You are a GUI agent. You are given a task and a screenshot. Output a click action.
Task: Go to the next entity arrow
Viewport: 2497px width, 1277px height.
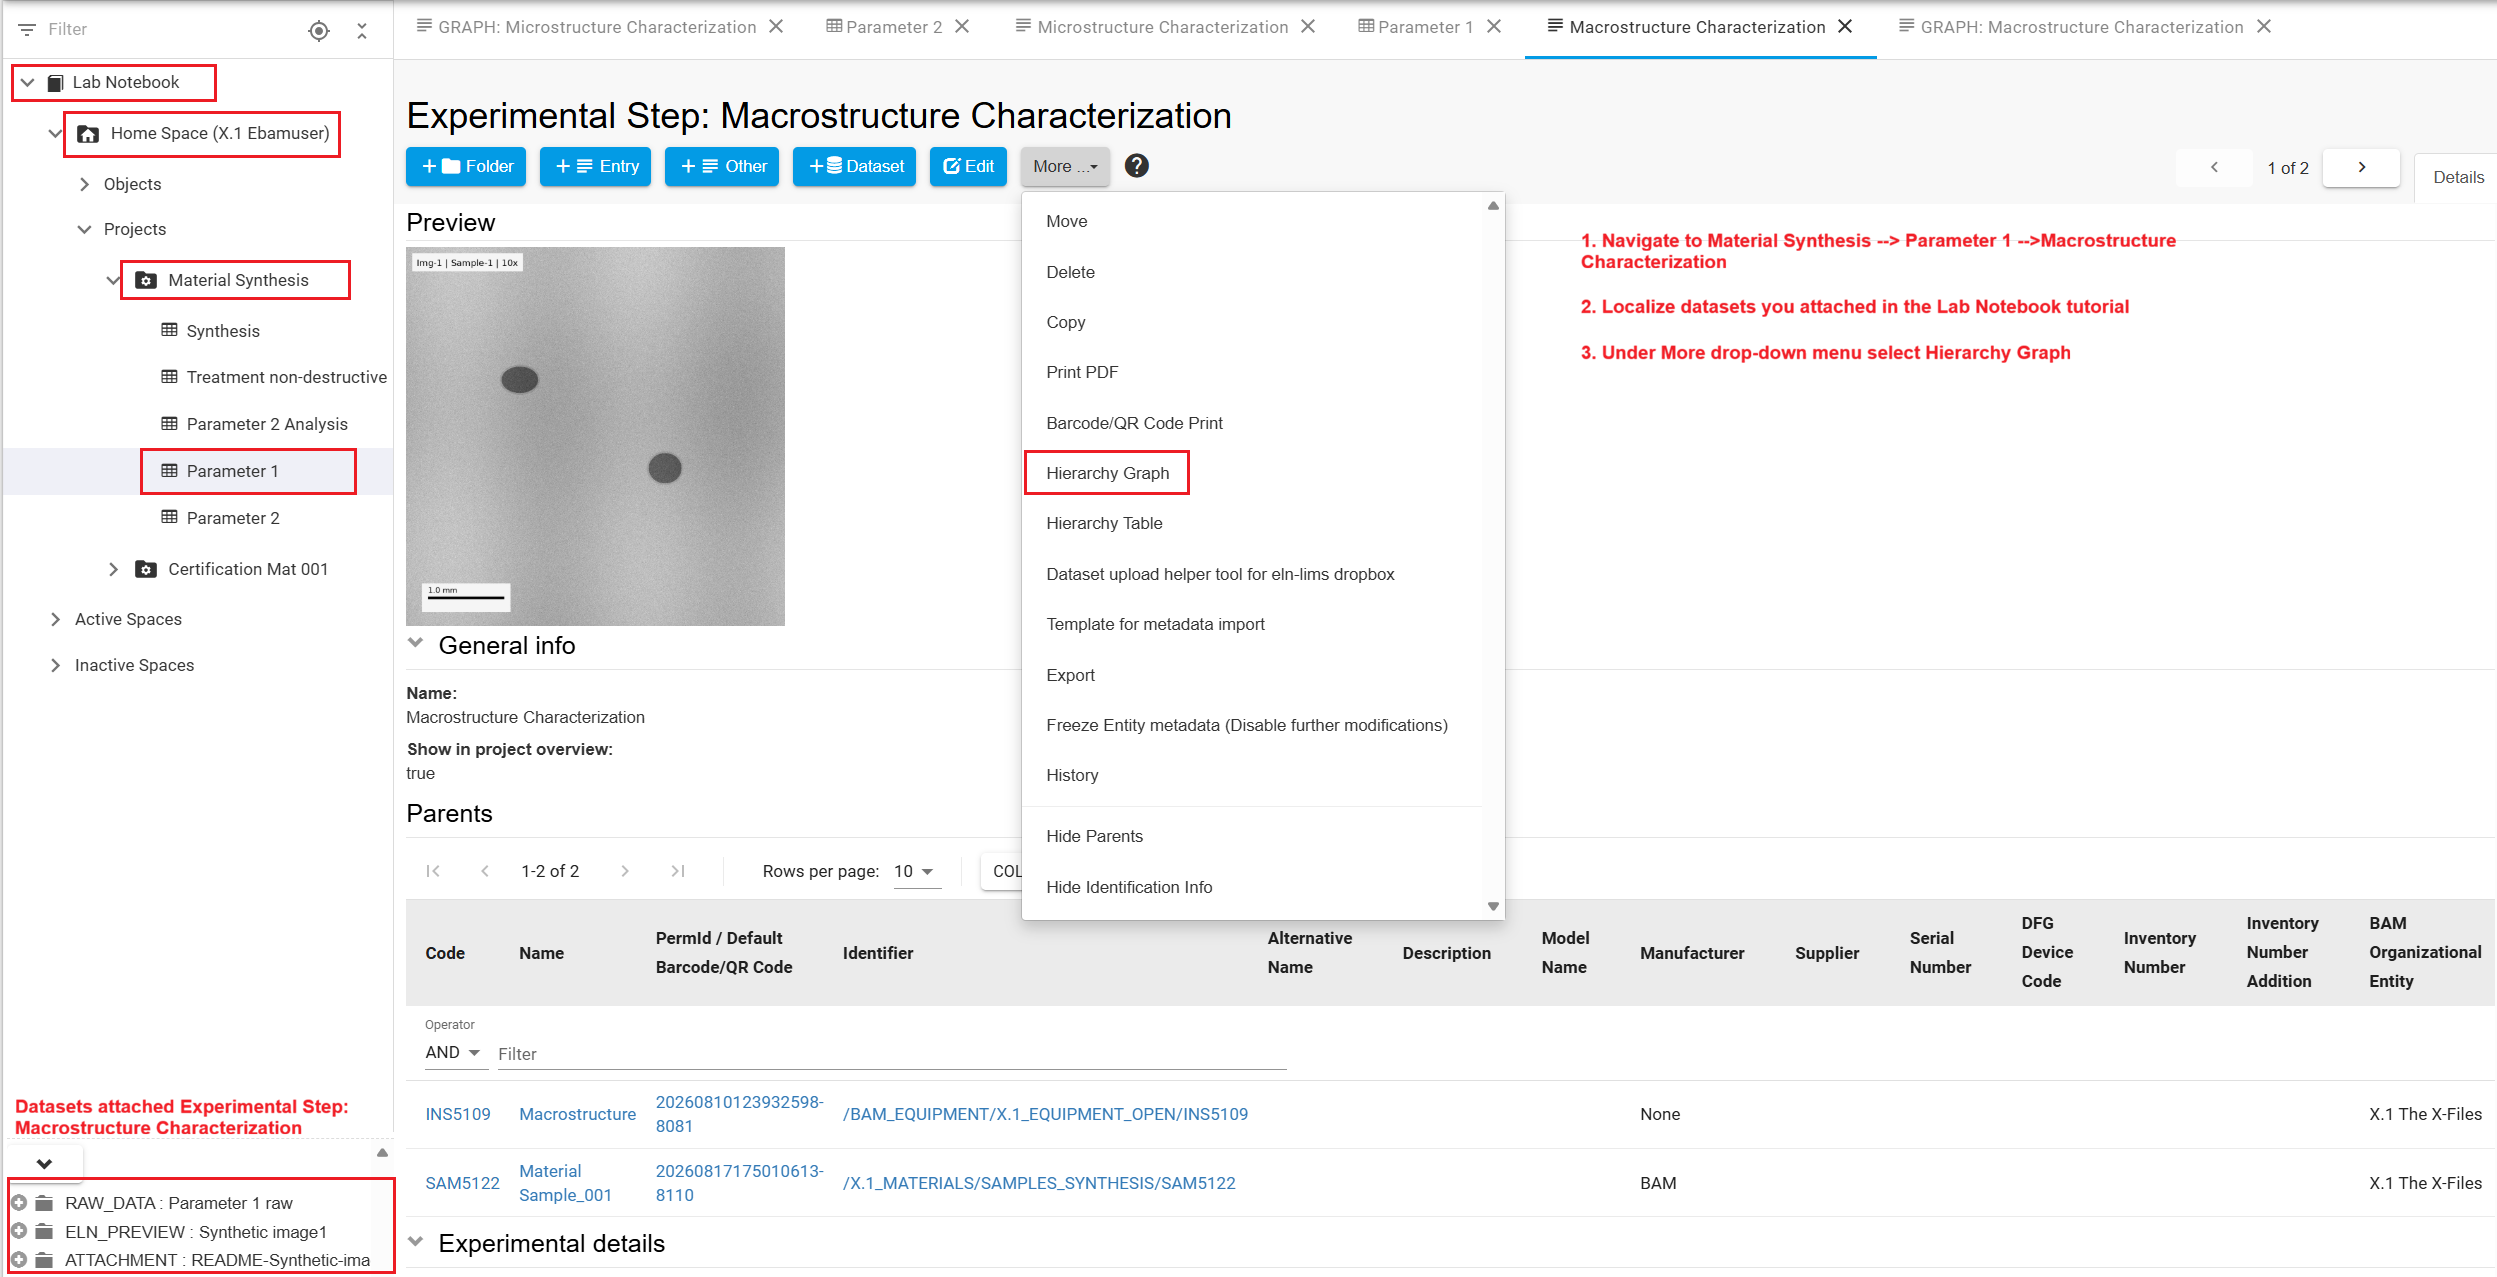pyautogui.click(x=2361, y=167)
